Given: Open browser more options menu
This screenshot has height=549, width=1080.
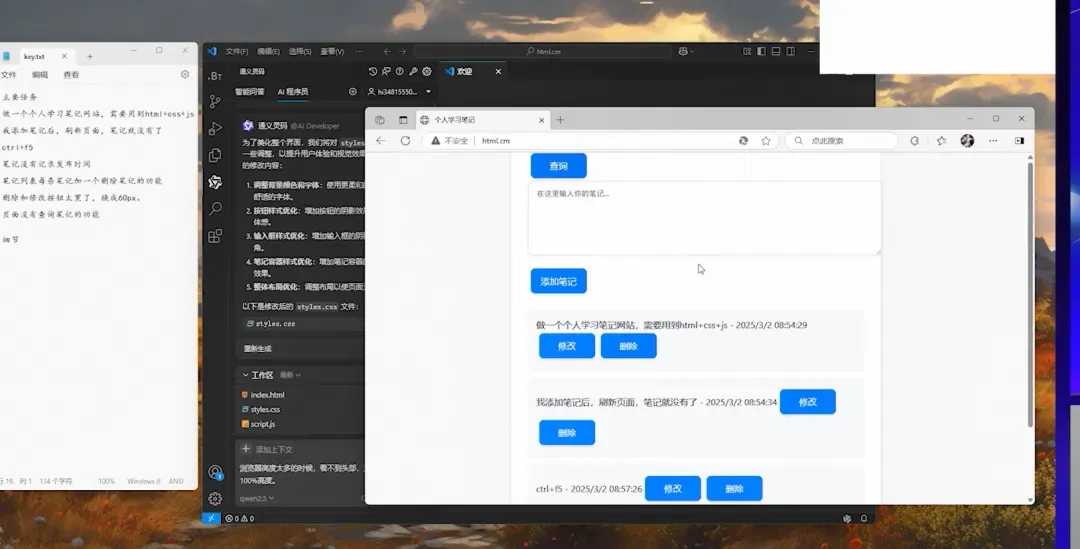Looking at the screenshot, I should [x=993, y=141].
